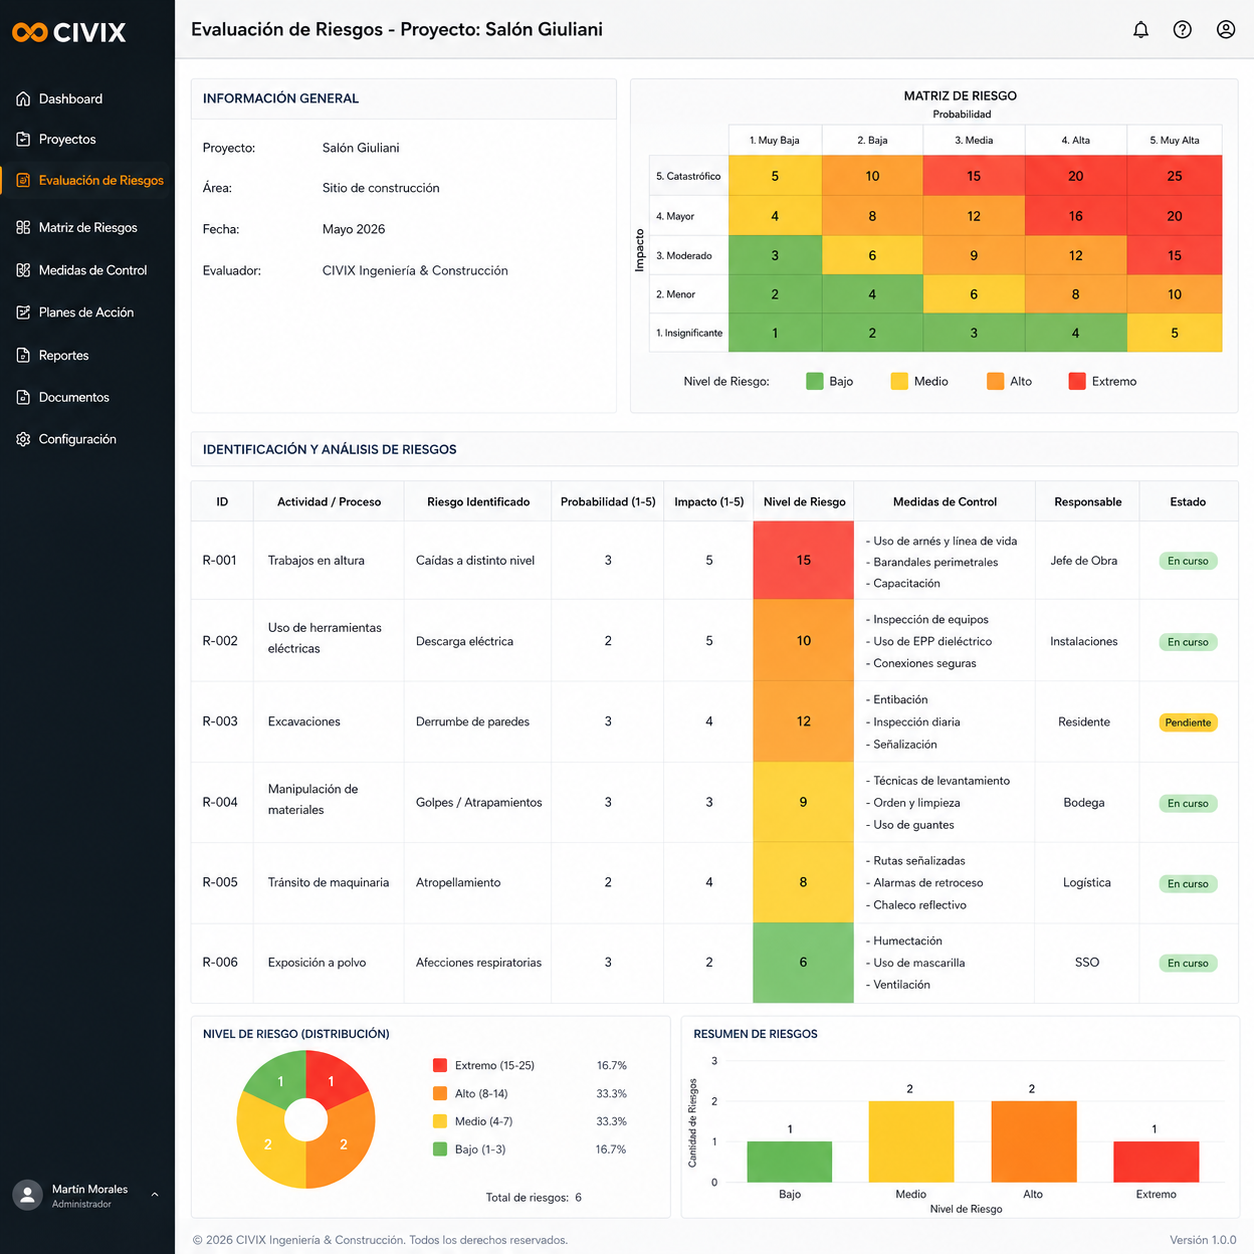Click the CIVIX infinity logo

click(x=30, y=32)
